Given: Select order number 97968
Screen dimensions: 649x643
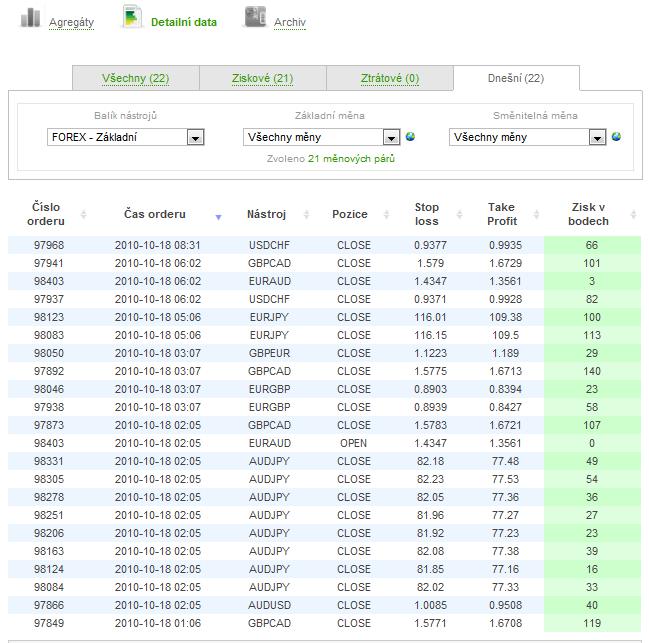Looking at the screenshot, I should click(x=49, y=245).
